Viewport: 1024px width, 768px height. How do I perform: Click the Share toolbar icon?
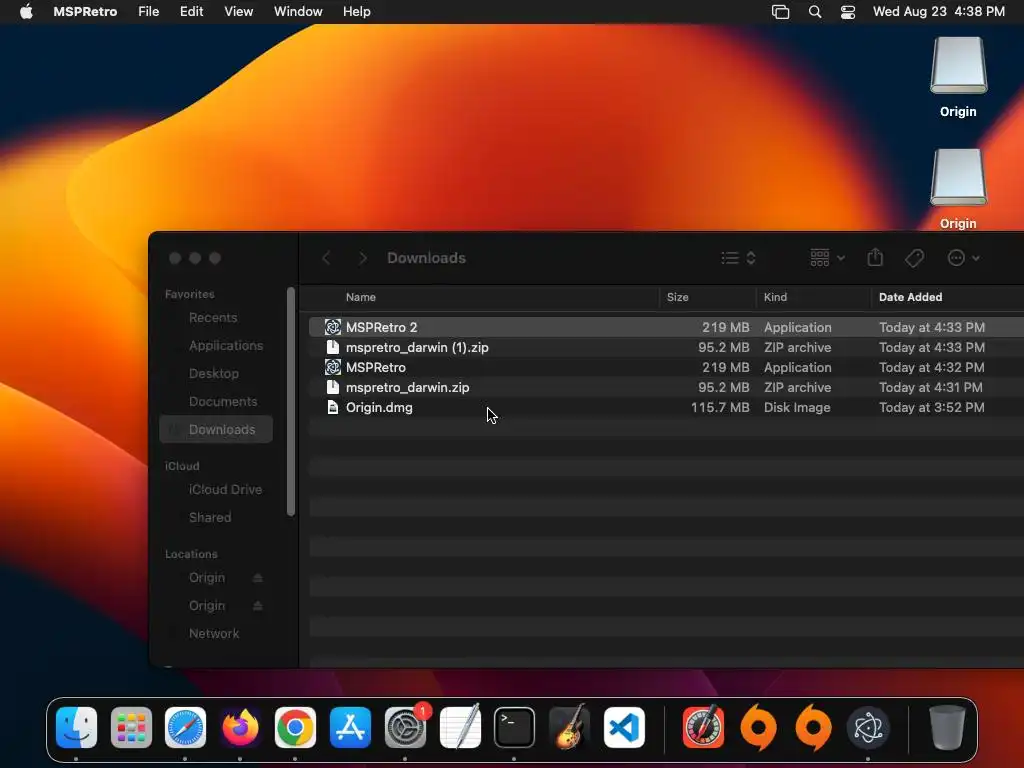[875, 258]
